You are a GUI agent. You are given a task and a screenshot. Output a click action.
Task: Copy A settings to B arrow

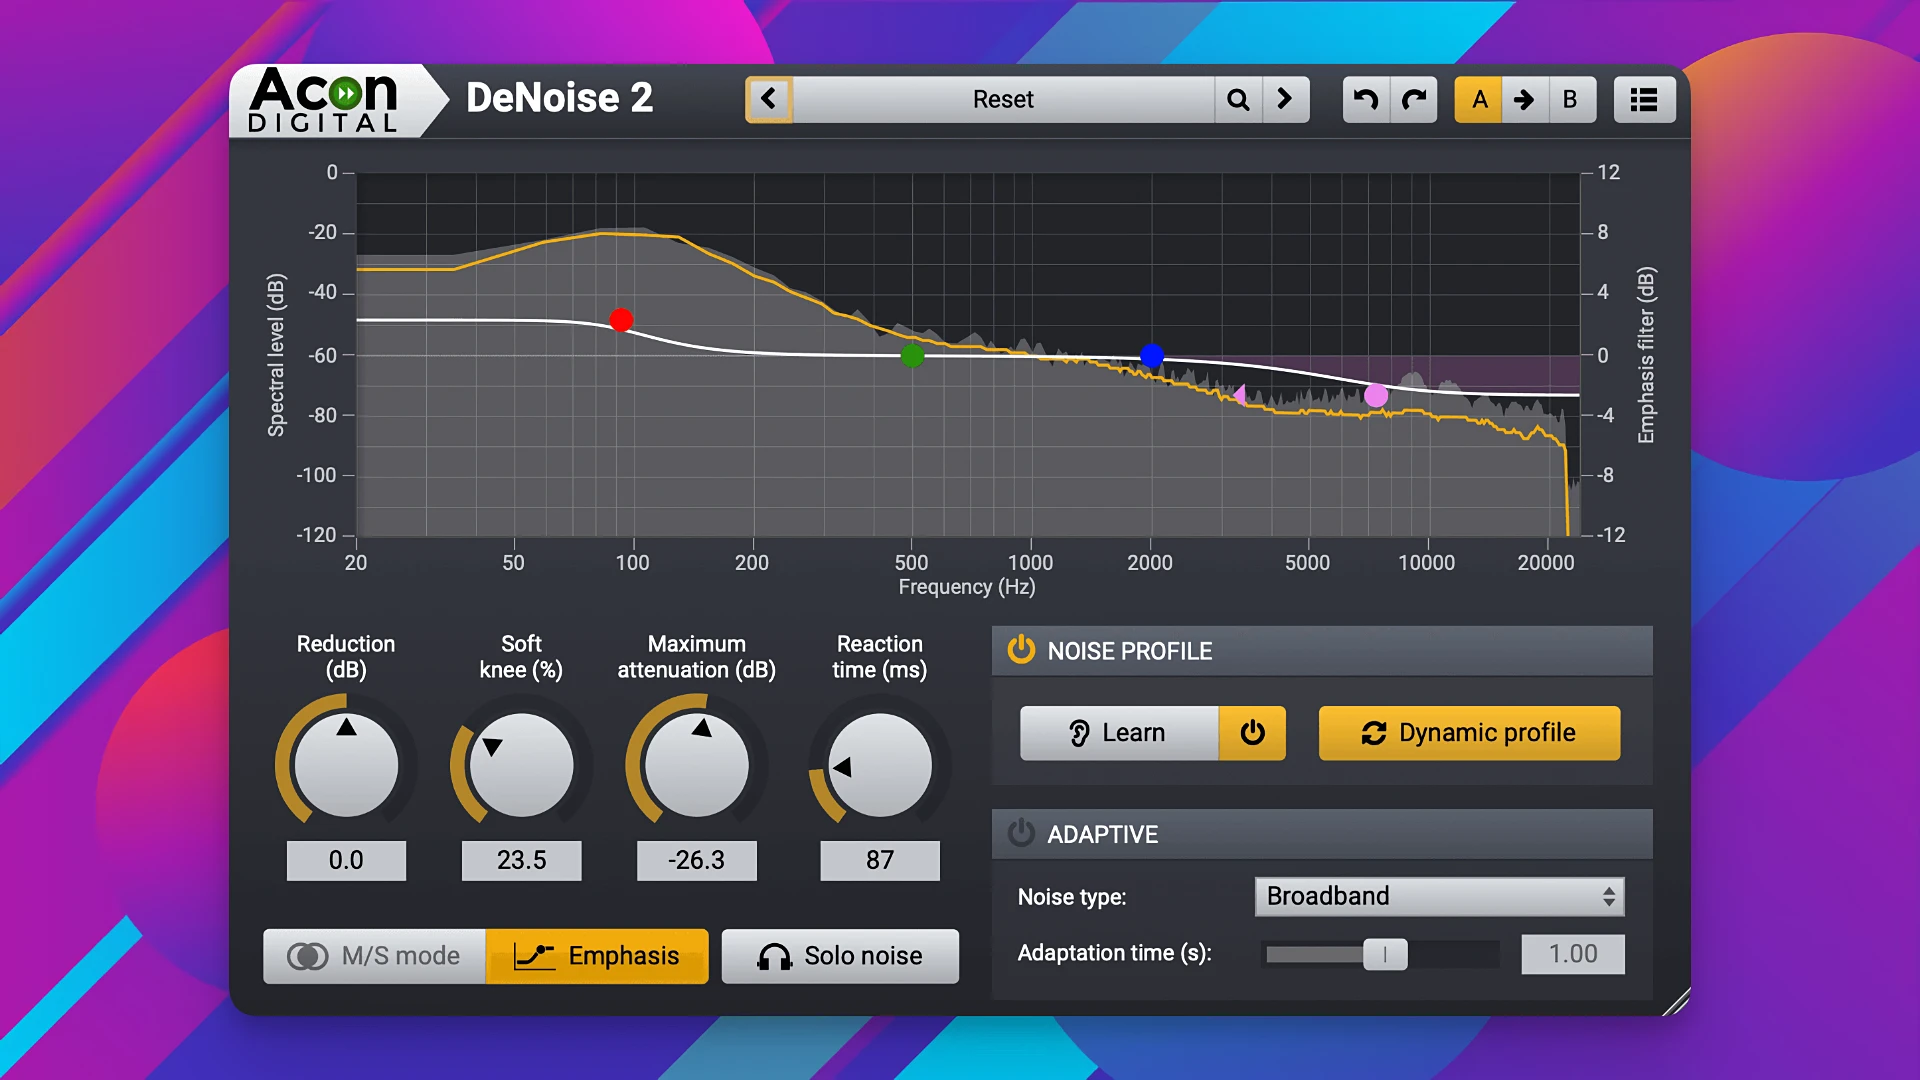[1524, 99]
